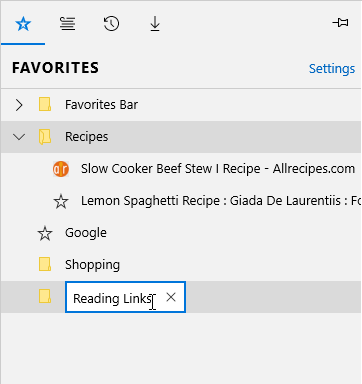Click the Shopping folder icon
The height and width of the screenshot is (384, 362).
tap(45, 264)
